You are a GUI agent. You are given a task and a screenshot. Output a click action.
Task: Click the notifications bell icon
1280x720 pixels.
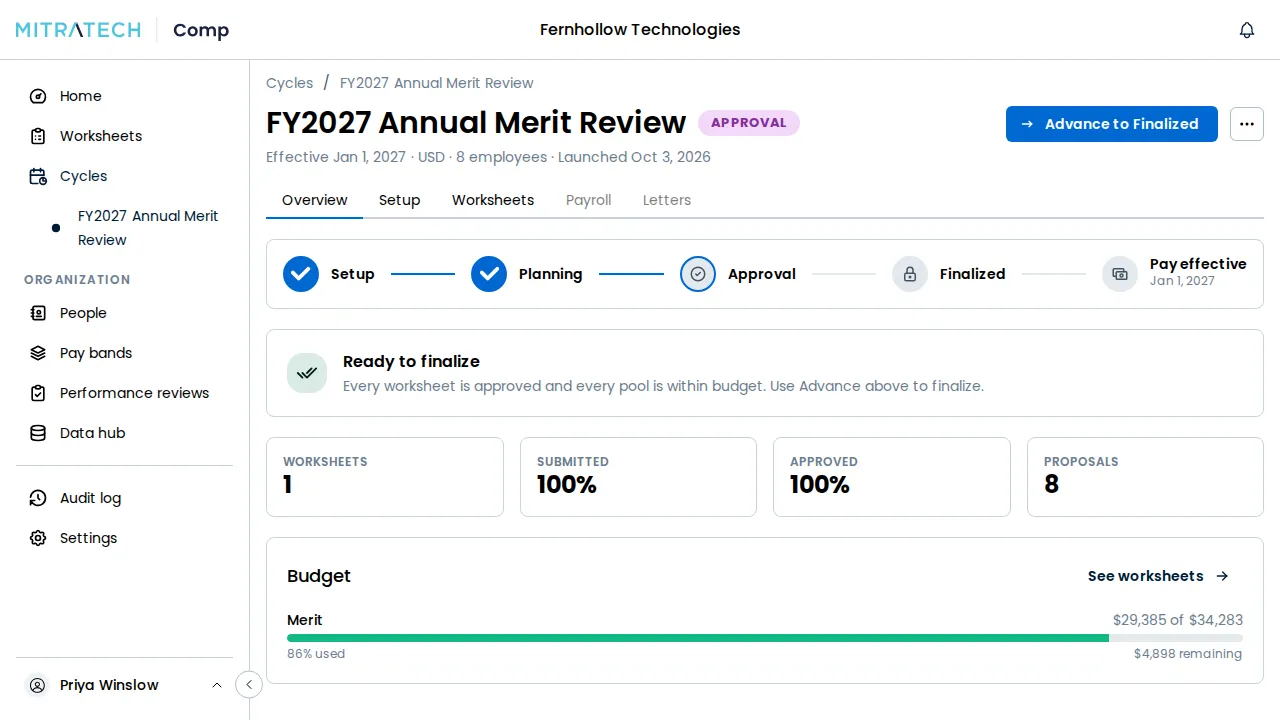(x=1247, y=30)
